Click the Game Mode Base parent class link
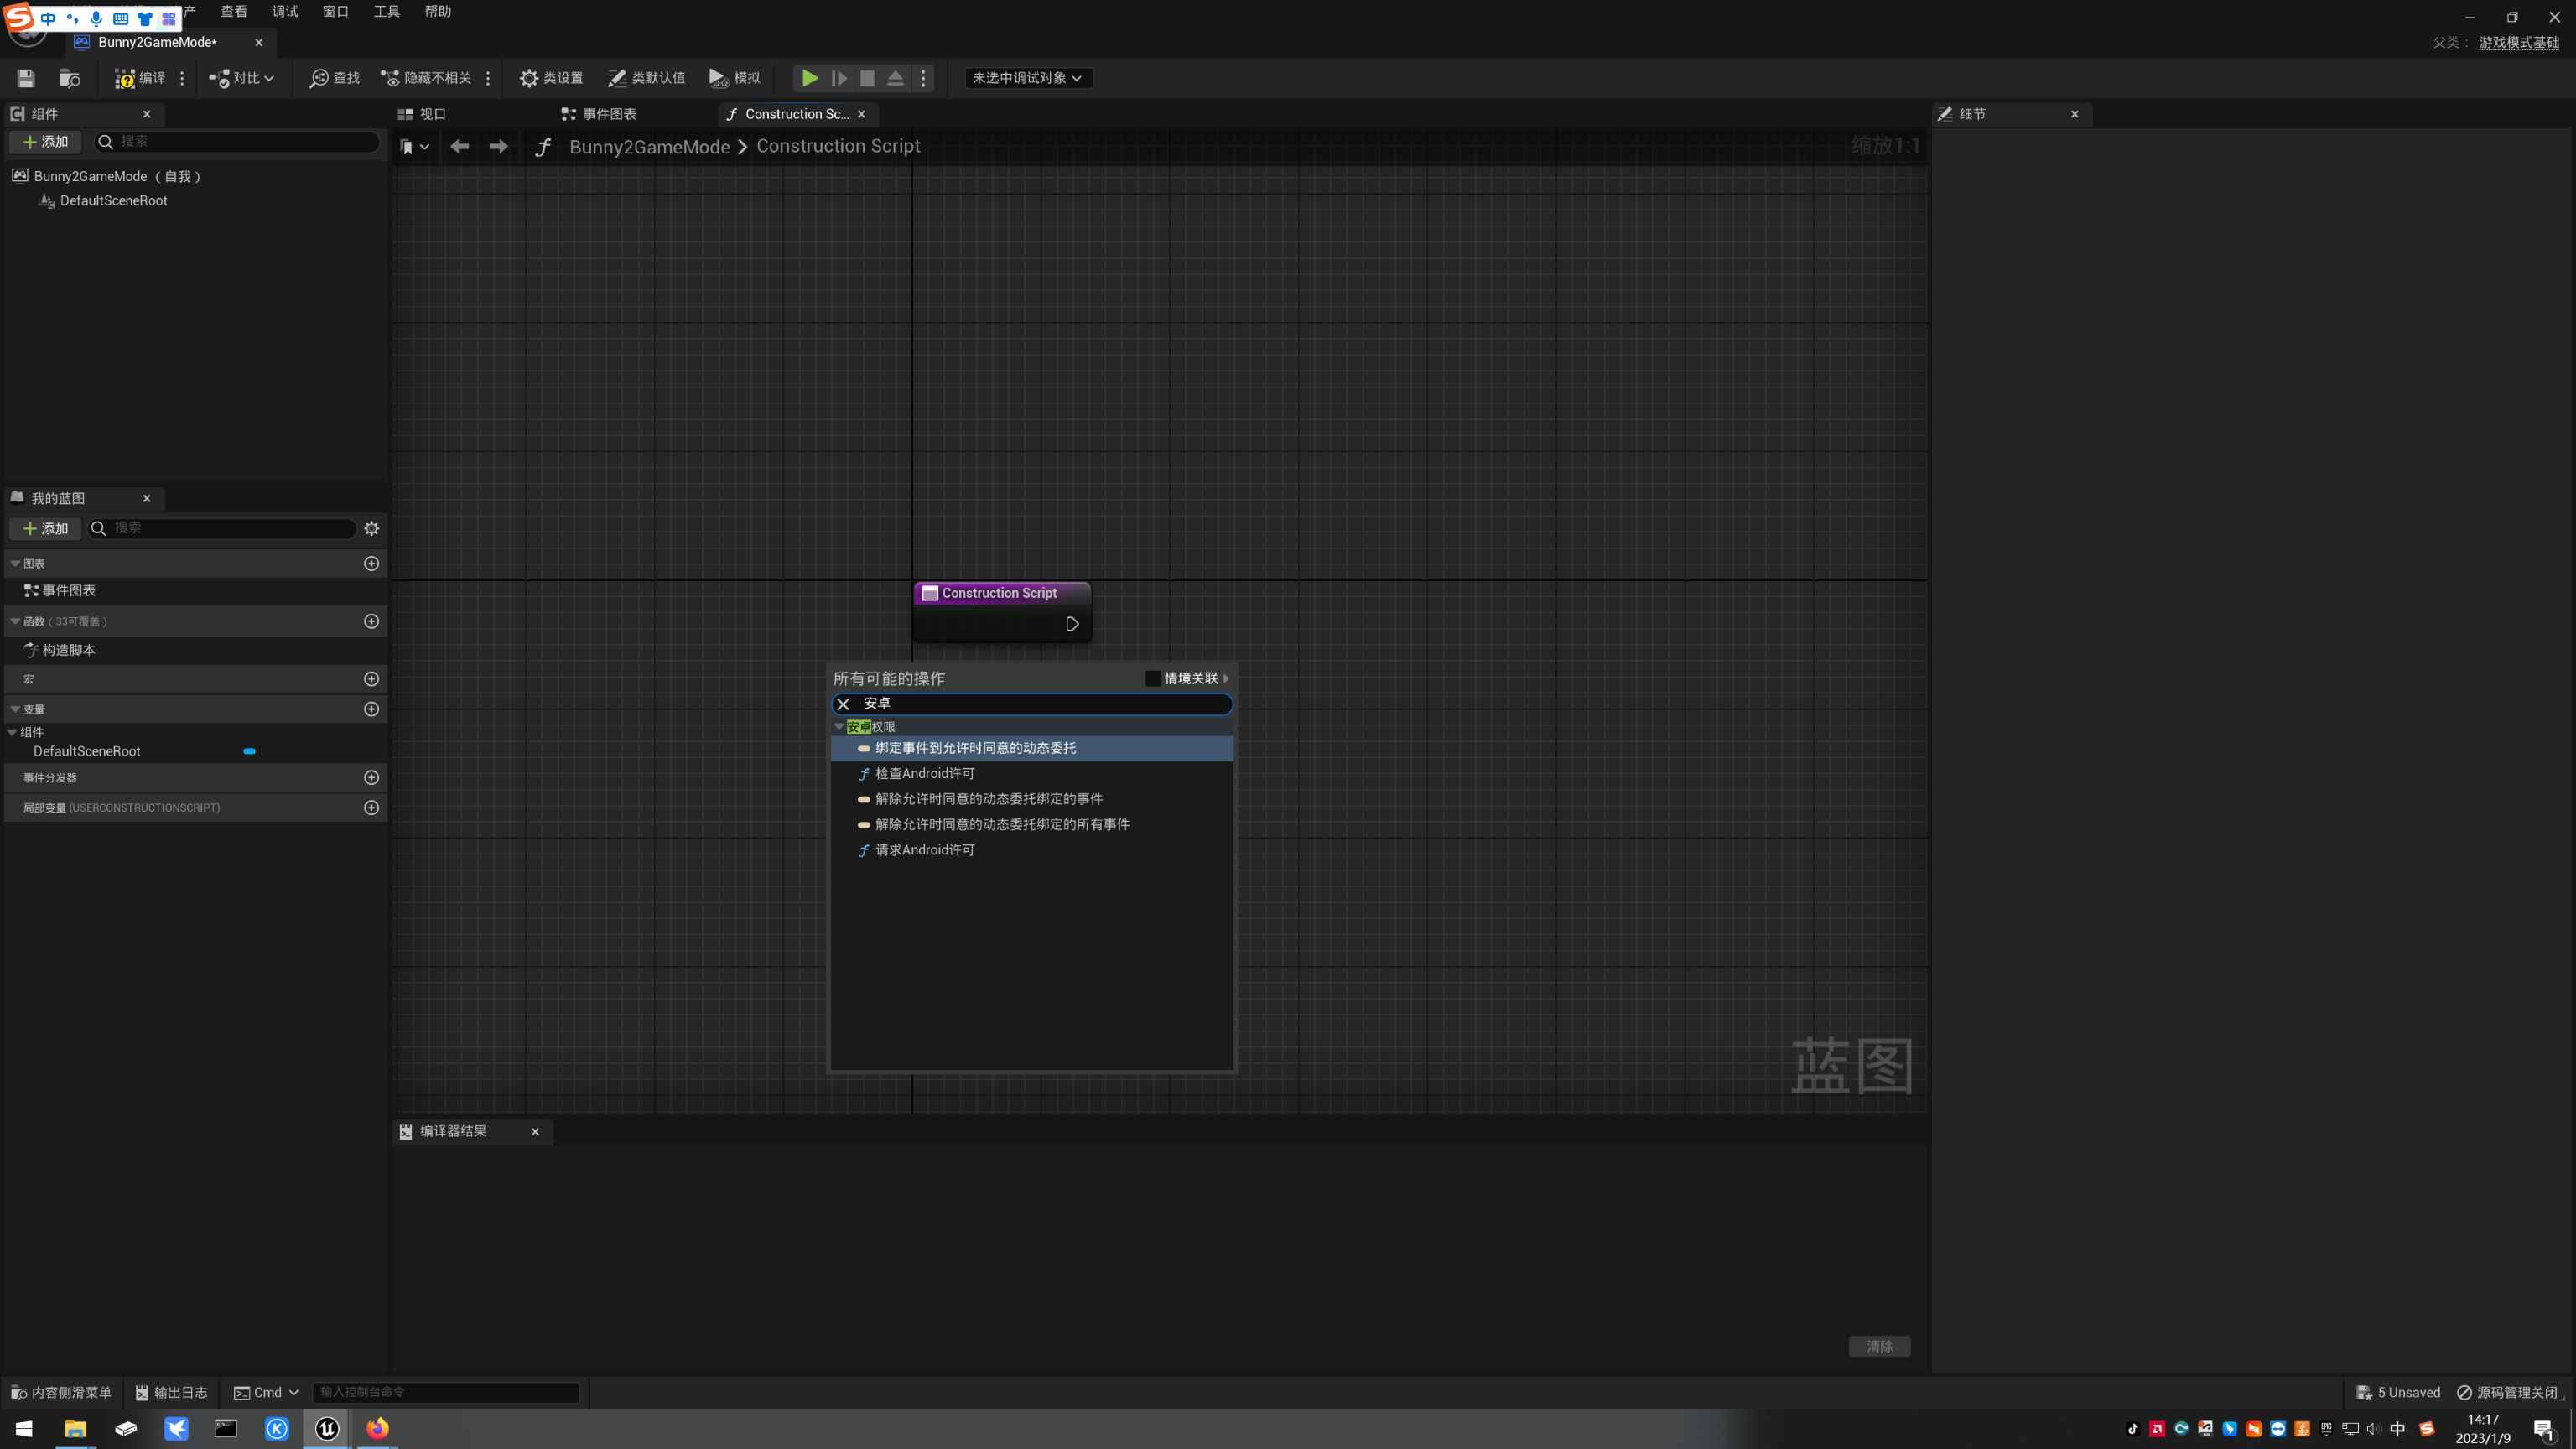The height and width of the screenshot is (1449, 2576). point(2518,42)
